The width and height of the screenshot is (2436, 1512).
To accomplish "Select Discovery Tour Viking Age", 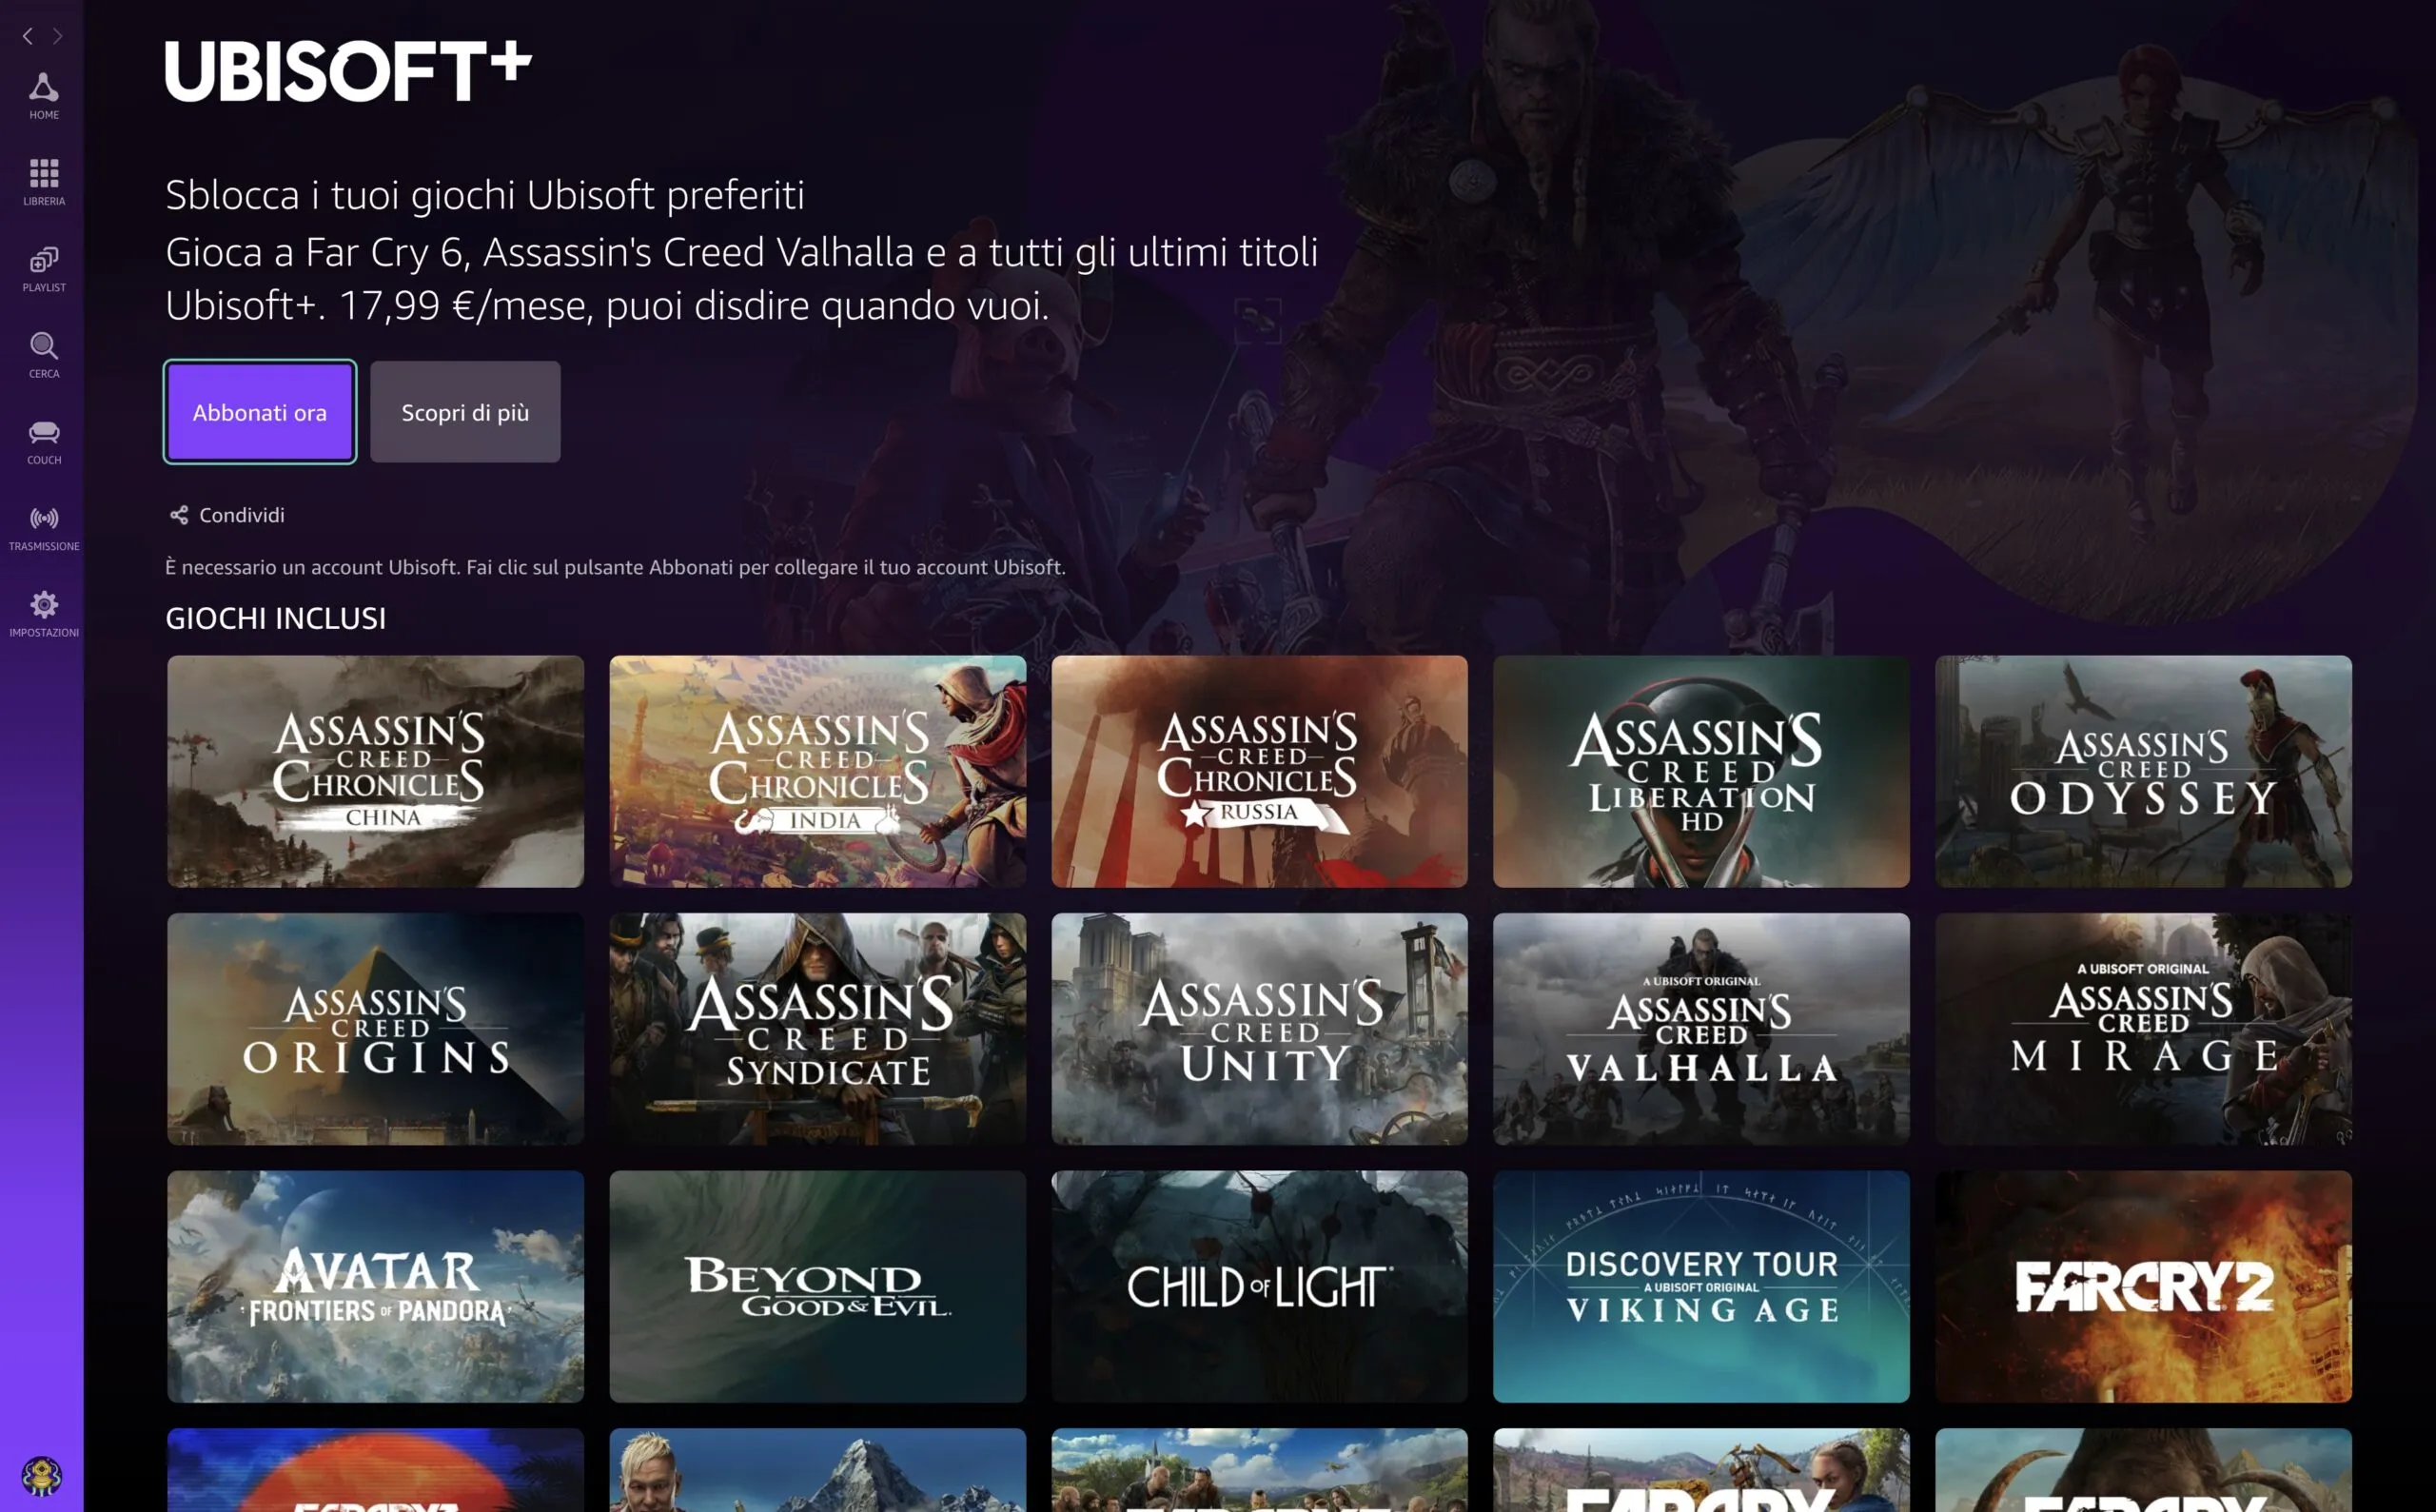I will coord(1700,1287).
